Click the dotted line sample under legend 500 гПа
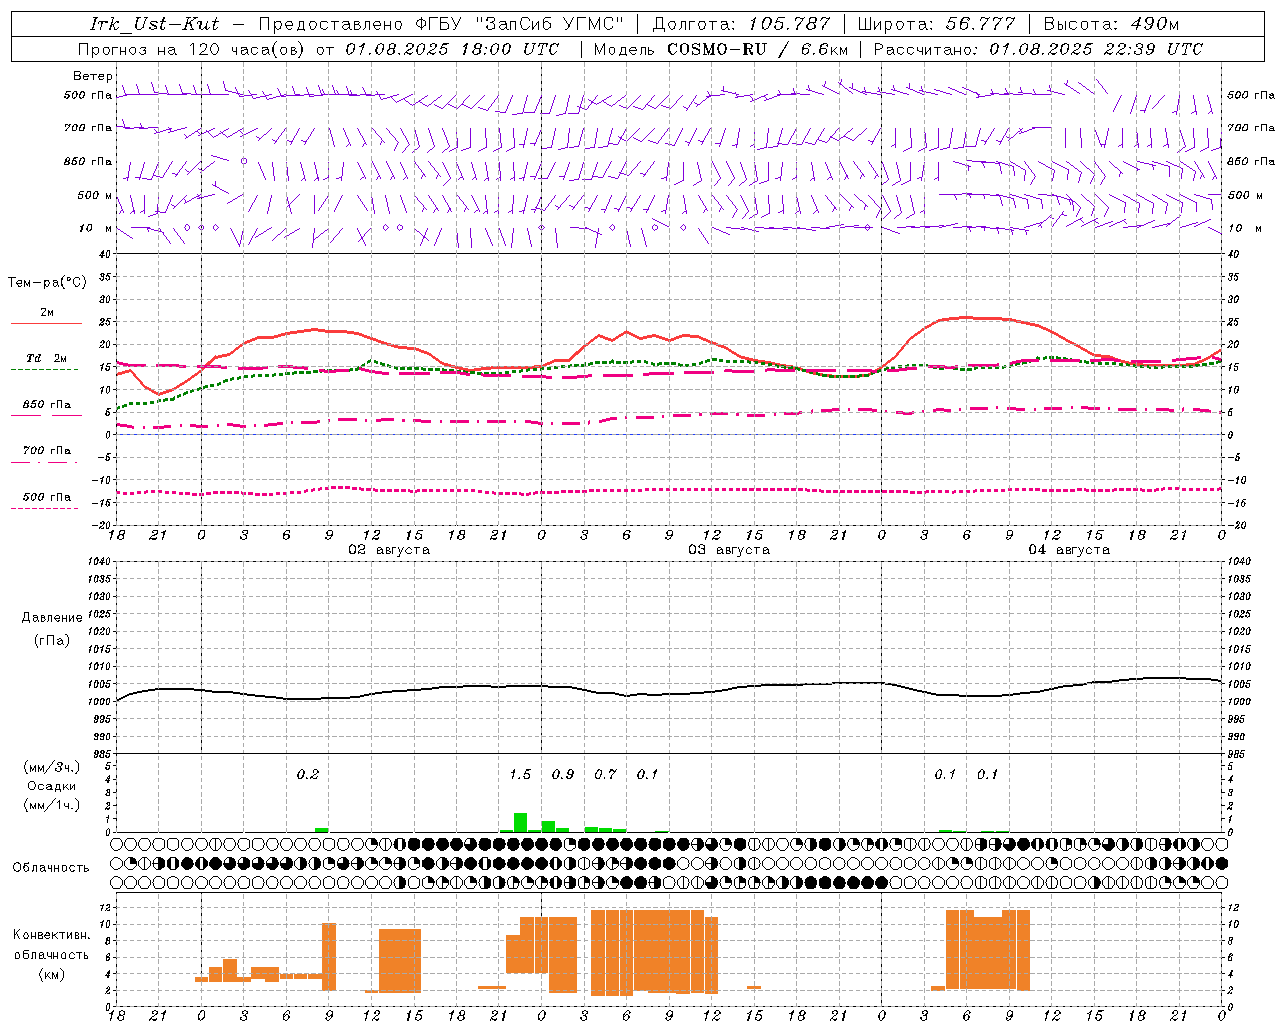This screenshot has width=1280, height=1024. coord(45,509)
